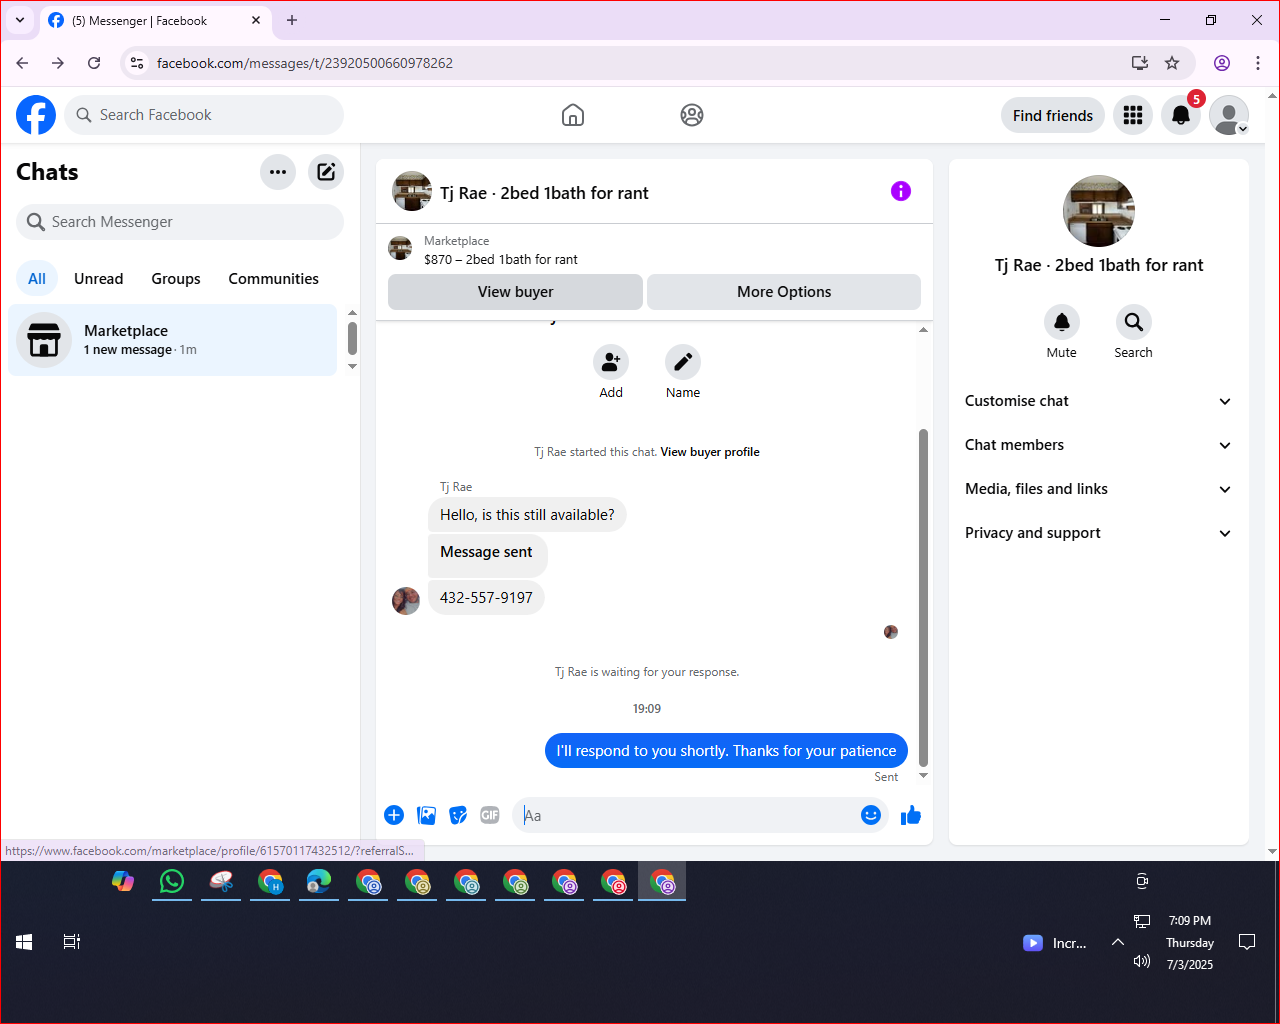Expand the Customise chat section
This screenshot has height=1024, width=1280.
point(1099,401)
